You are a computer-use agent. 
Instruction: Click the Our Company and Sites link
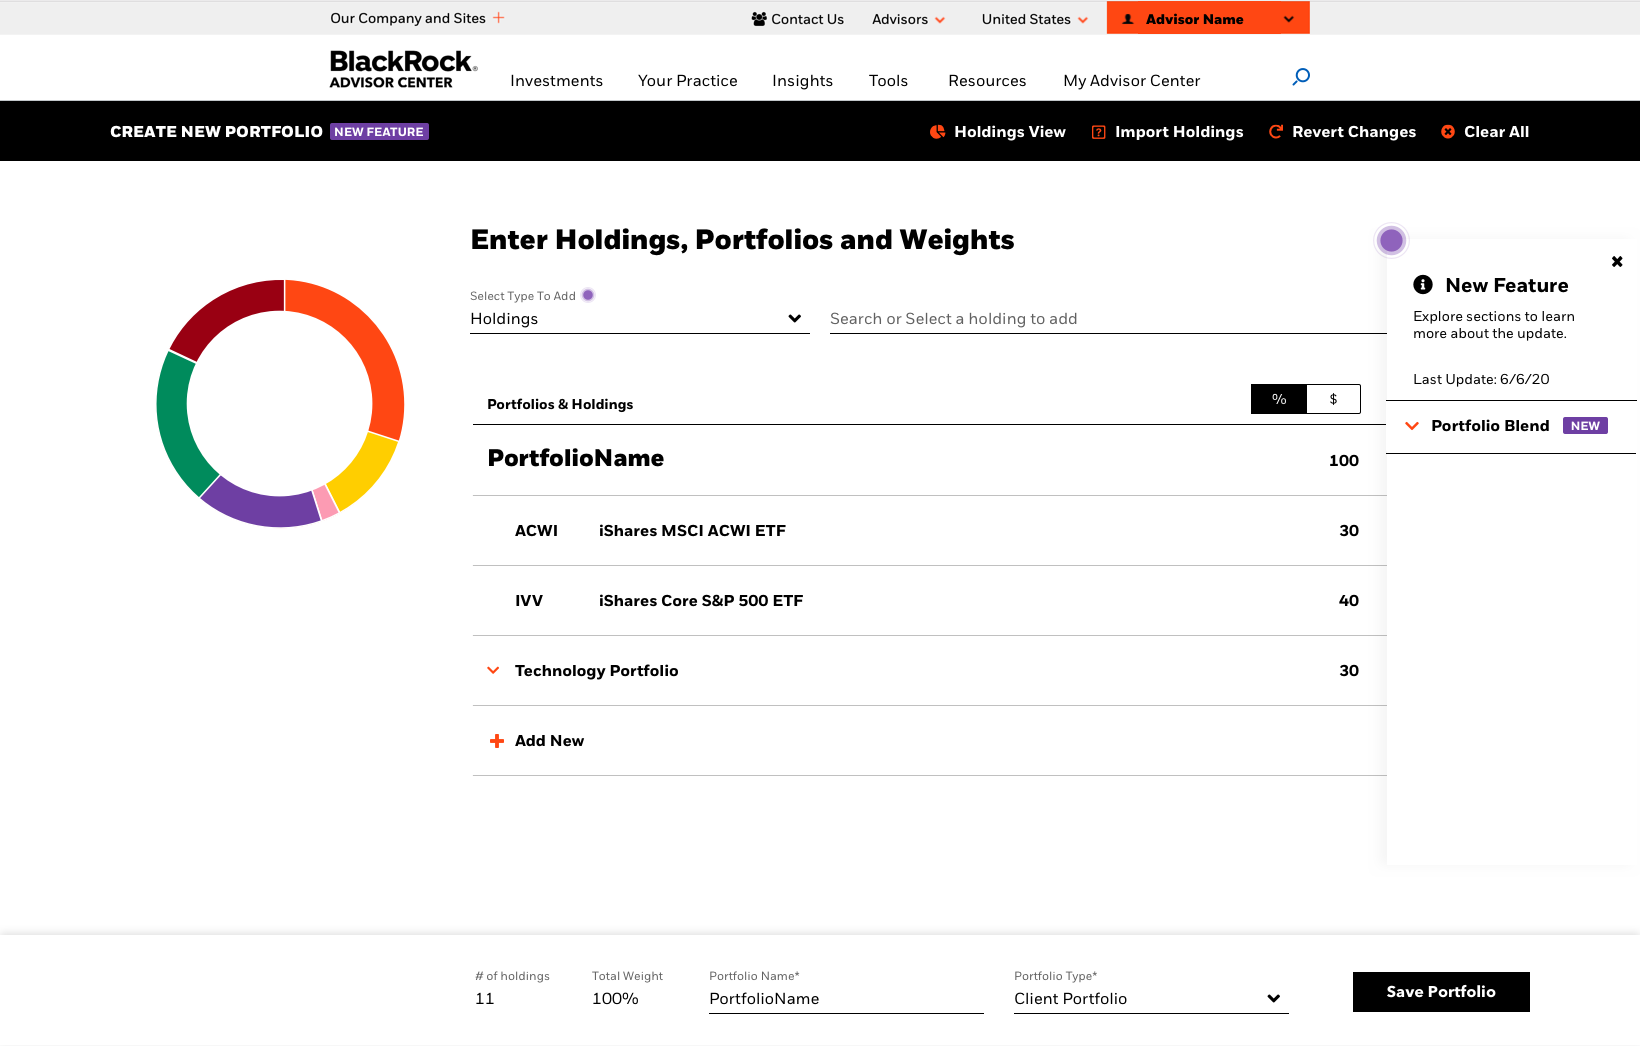(x=408, y=18)
